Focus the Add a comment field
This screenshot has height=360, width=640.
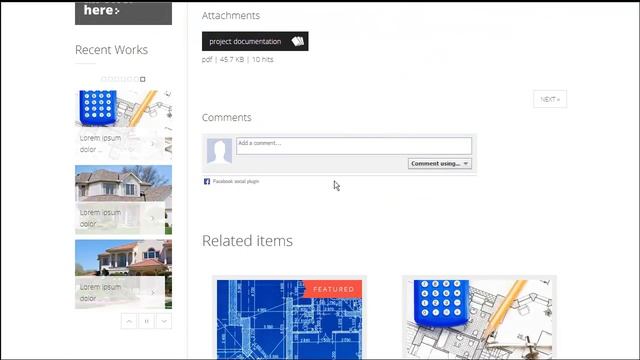coord(354,146)
